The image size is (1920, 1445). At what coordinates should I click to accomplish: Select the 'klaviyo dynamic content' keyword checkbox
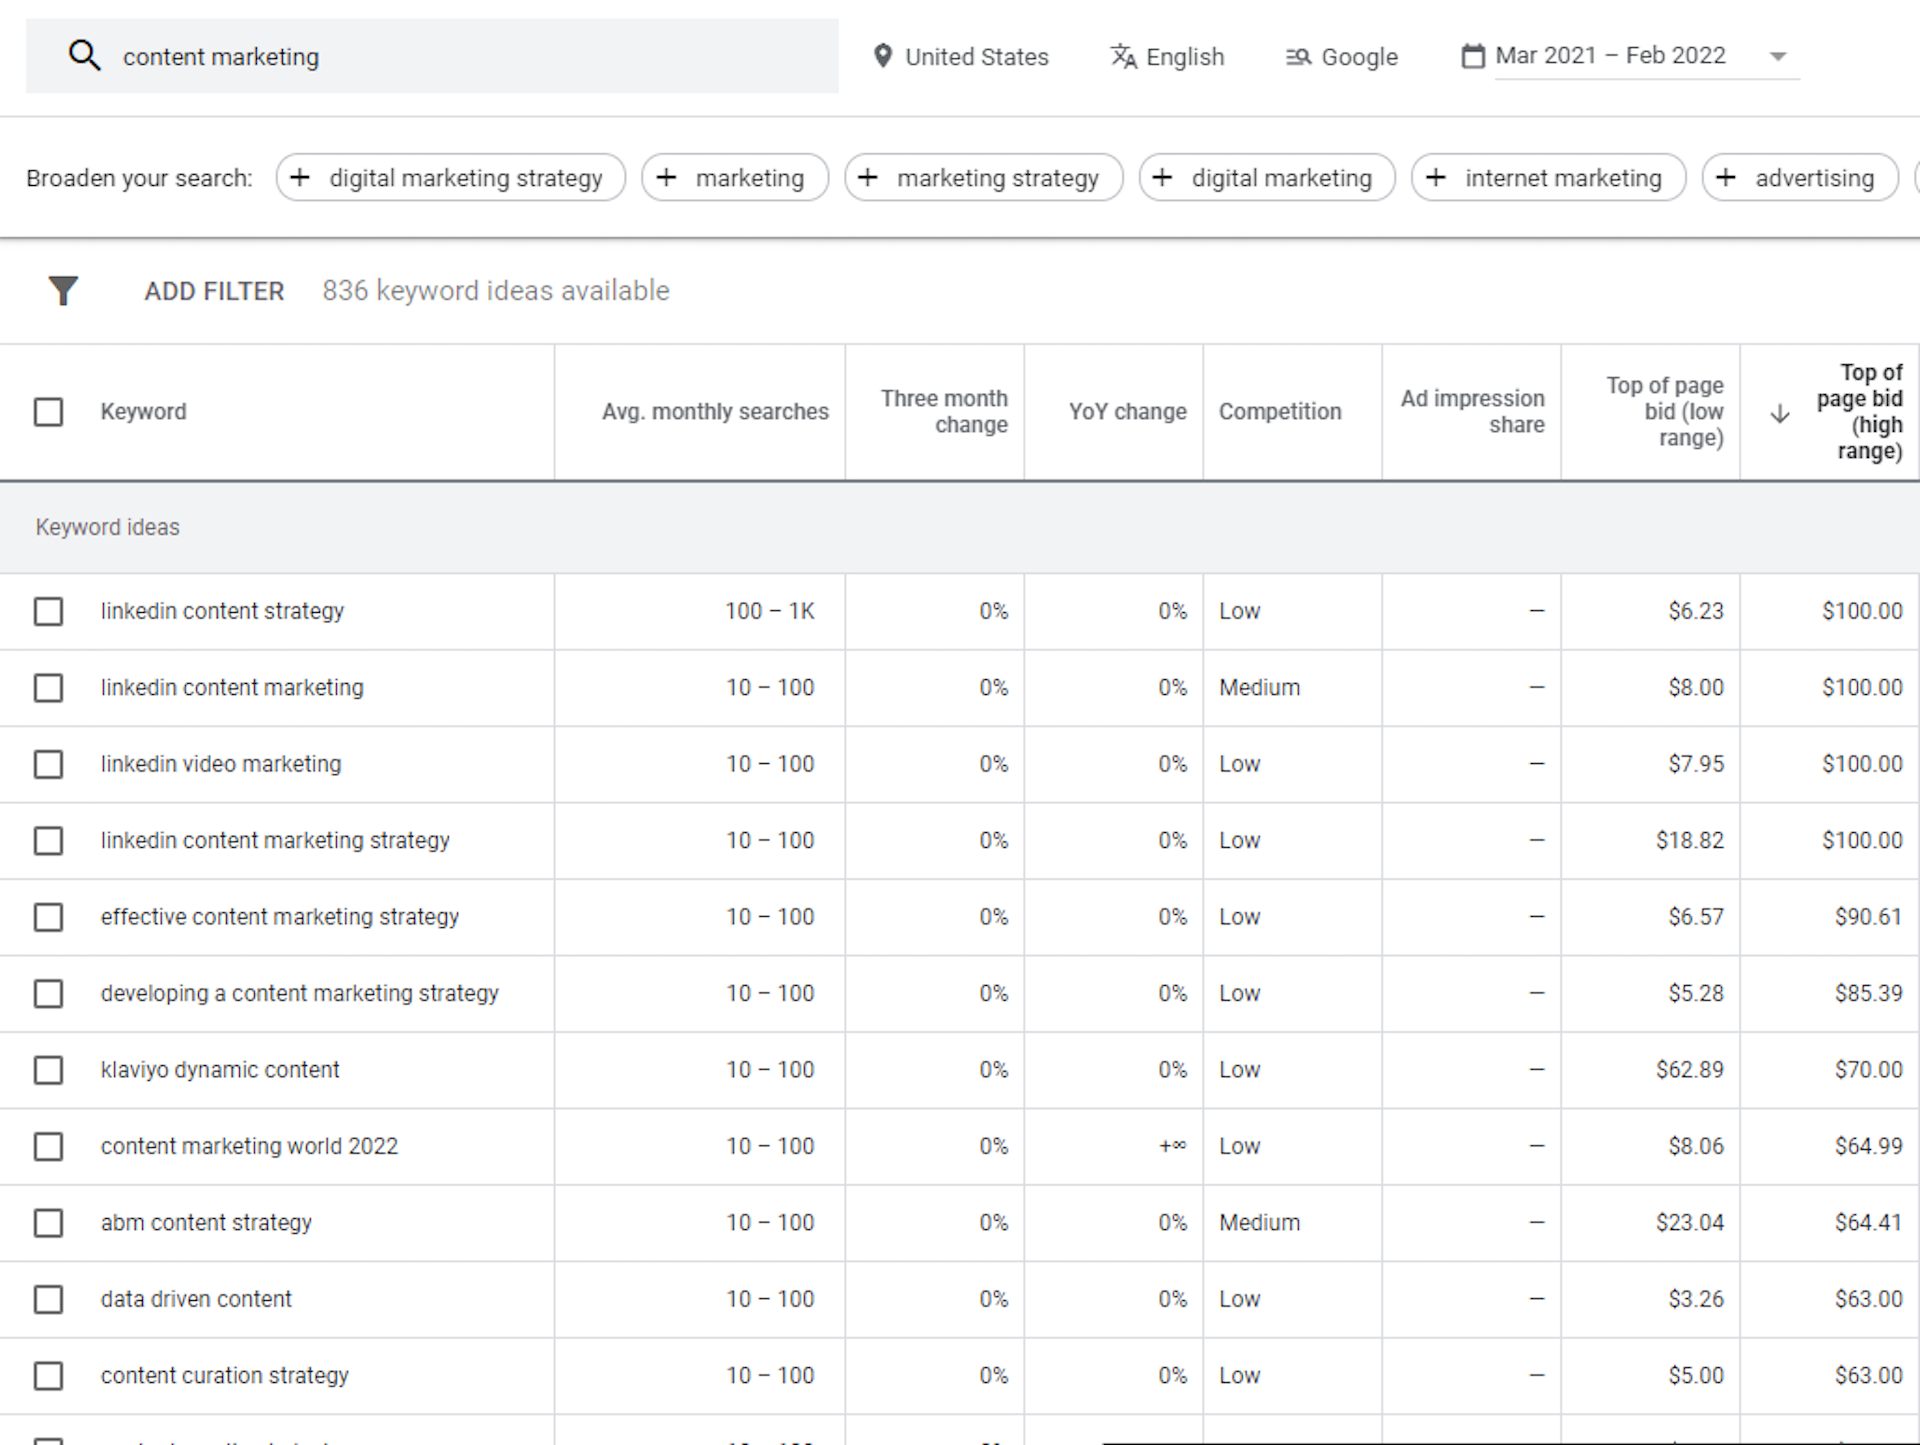point(49,1069)
